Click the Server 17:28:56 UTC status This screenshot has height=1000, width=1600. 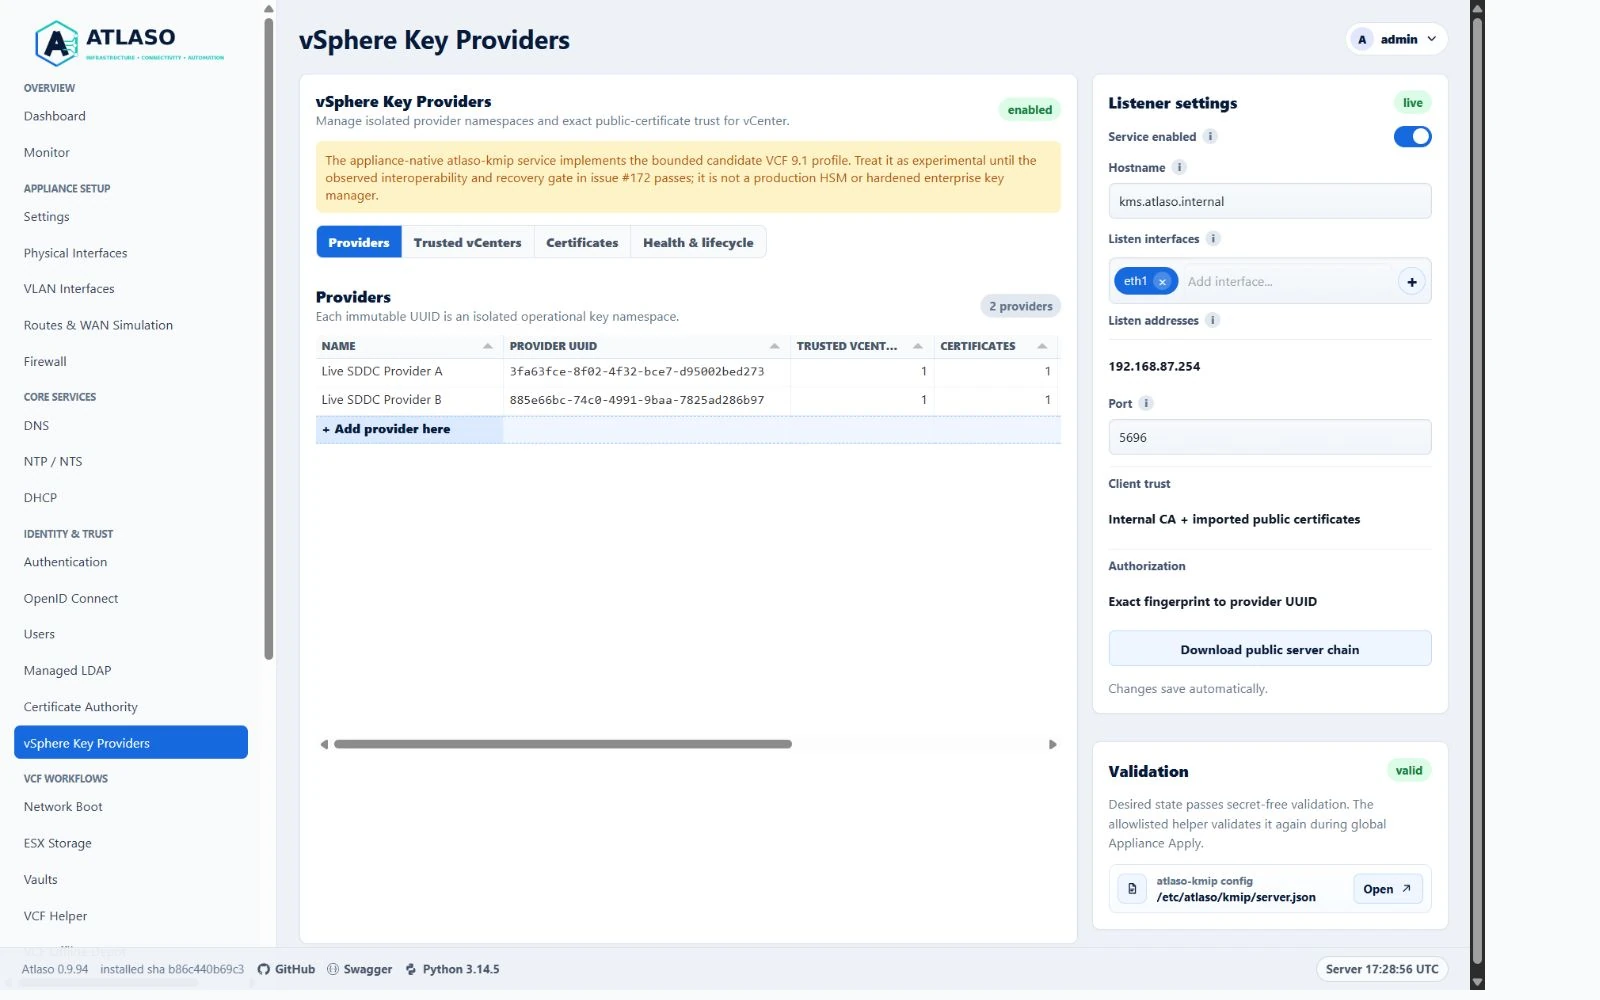click(x=1381, y=969)
